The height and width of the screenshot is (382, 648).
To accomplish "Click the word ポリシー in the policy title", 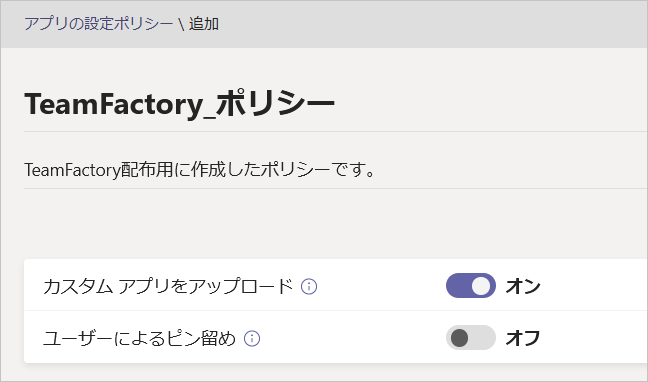I will pyautogui.click(x=275, y=103).
